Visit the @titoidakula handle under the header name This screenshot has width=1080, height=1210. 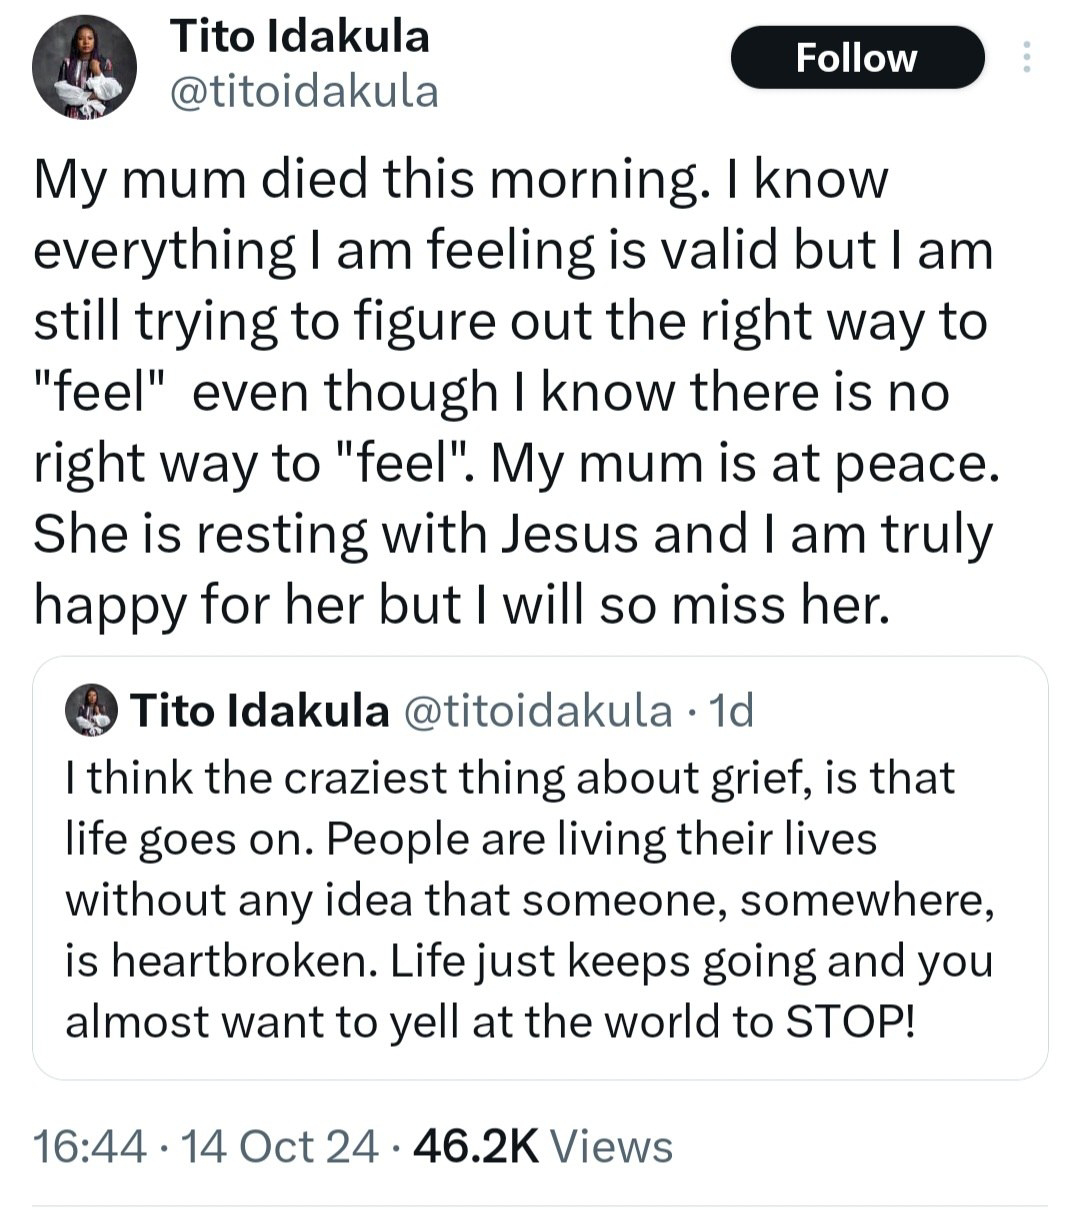coord(305,92)
